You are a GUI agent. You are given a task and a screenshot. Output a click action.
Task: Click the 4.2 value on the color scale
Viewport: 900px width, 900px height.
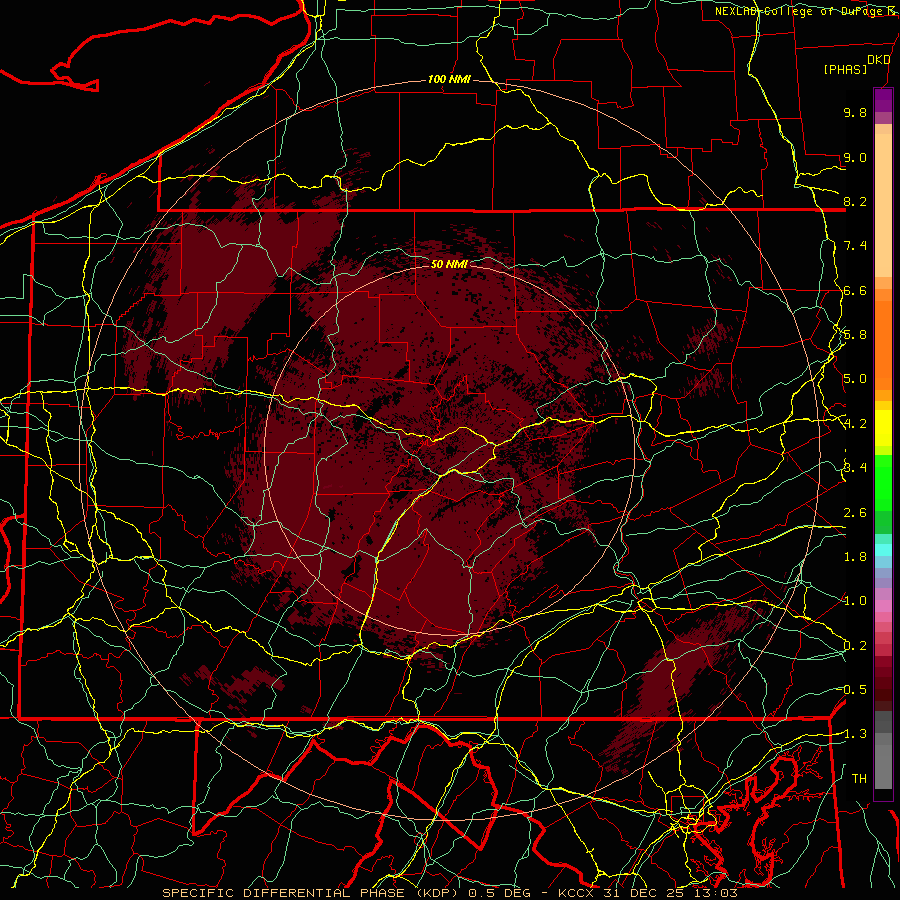click(855, 424)
